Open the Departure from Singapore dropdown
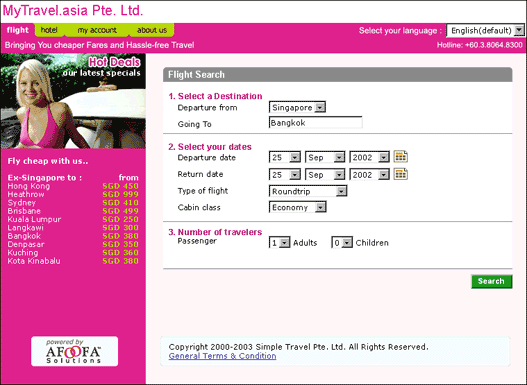Screen dimensions: 527x385 click(297, 108)
